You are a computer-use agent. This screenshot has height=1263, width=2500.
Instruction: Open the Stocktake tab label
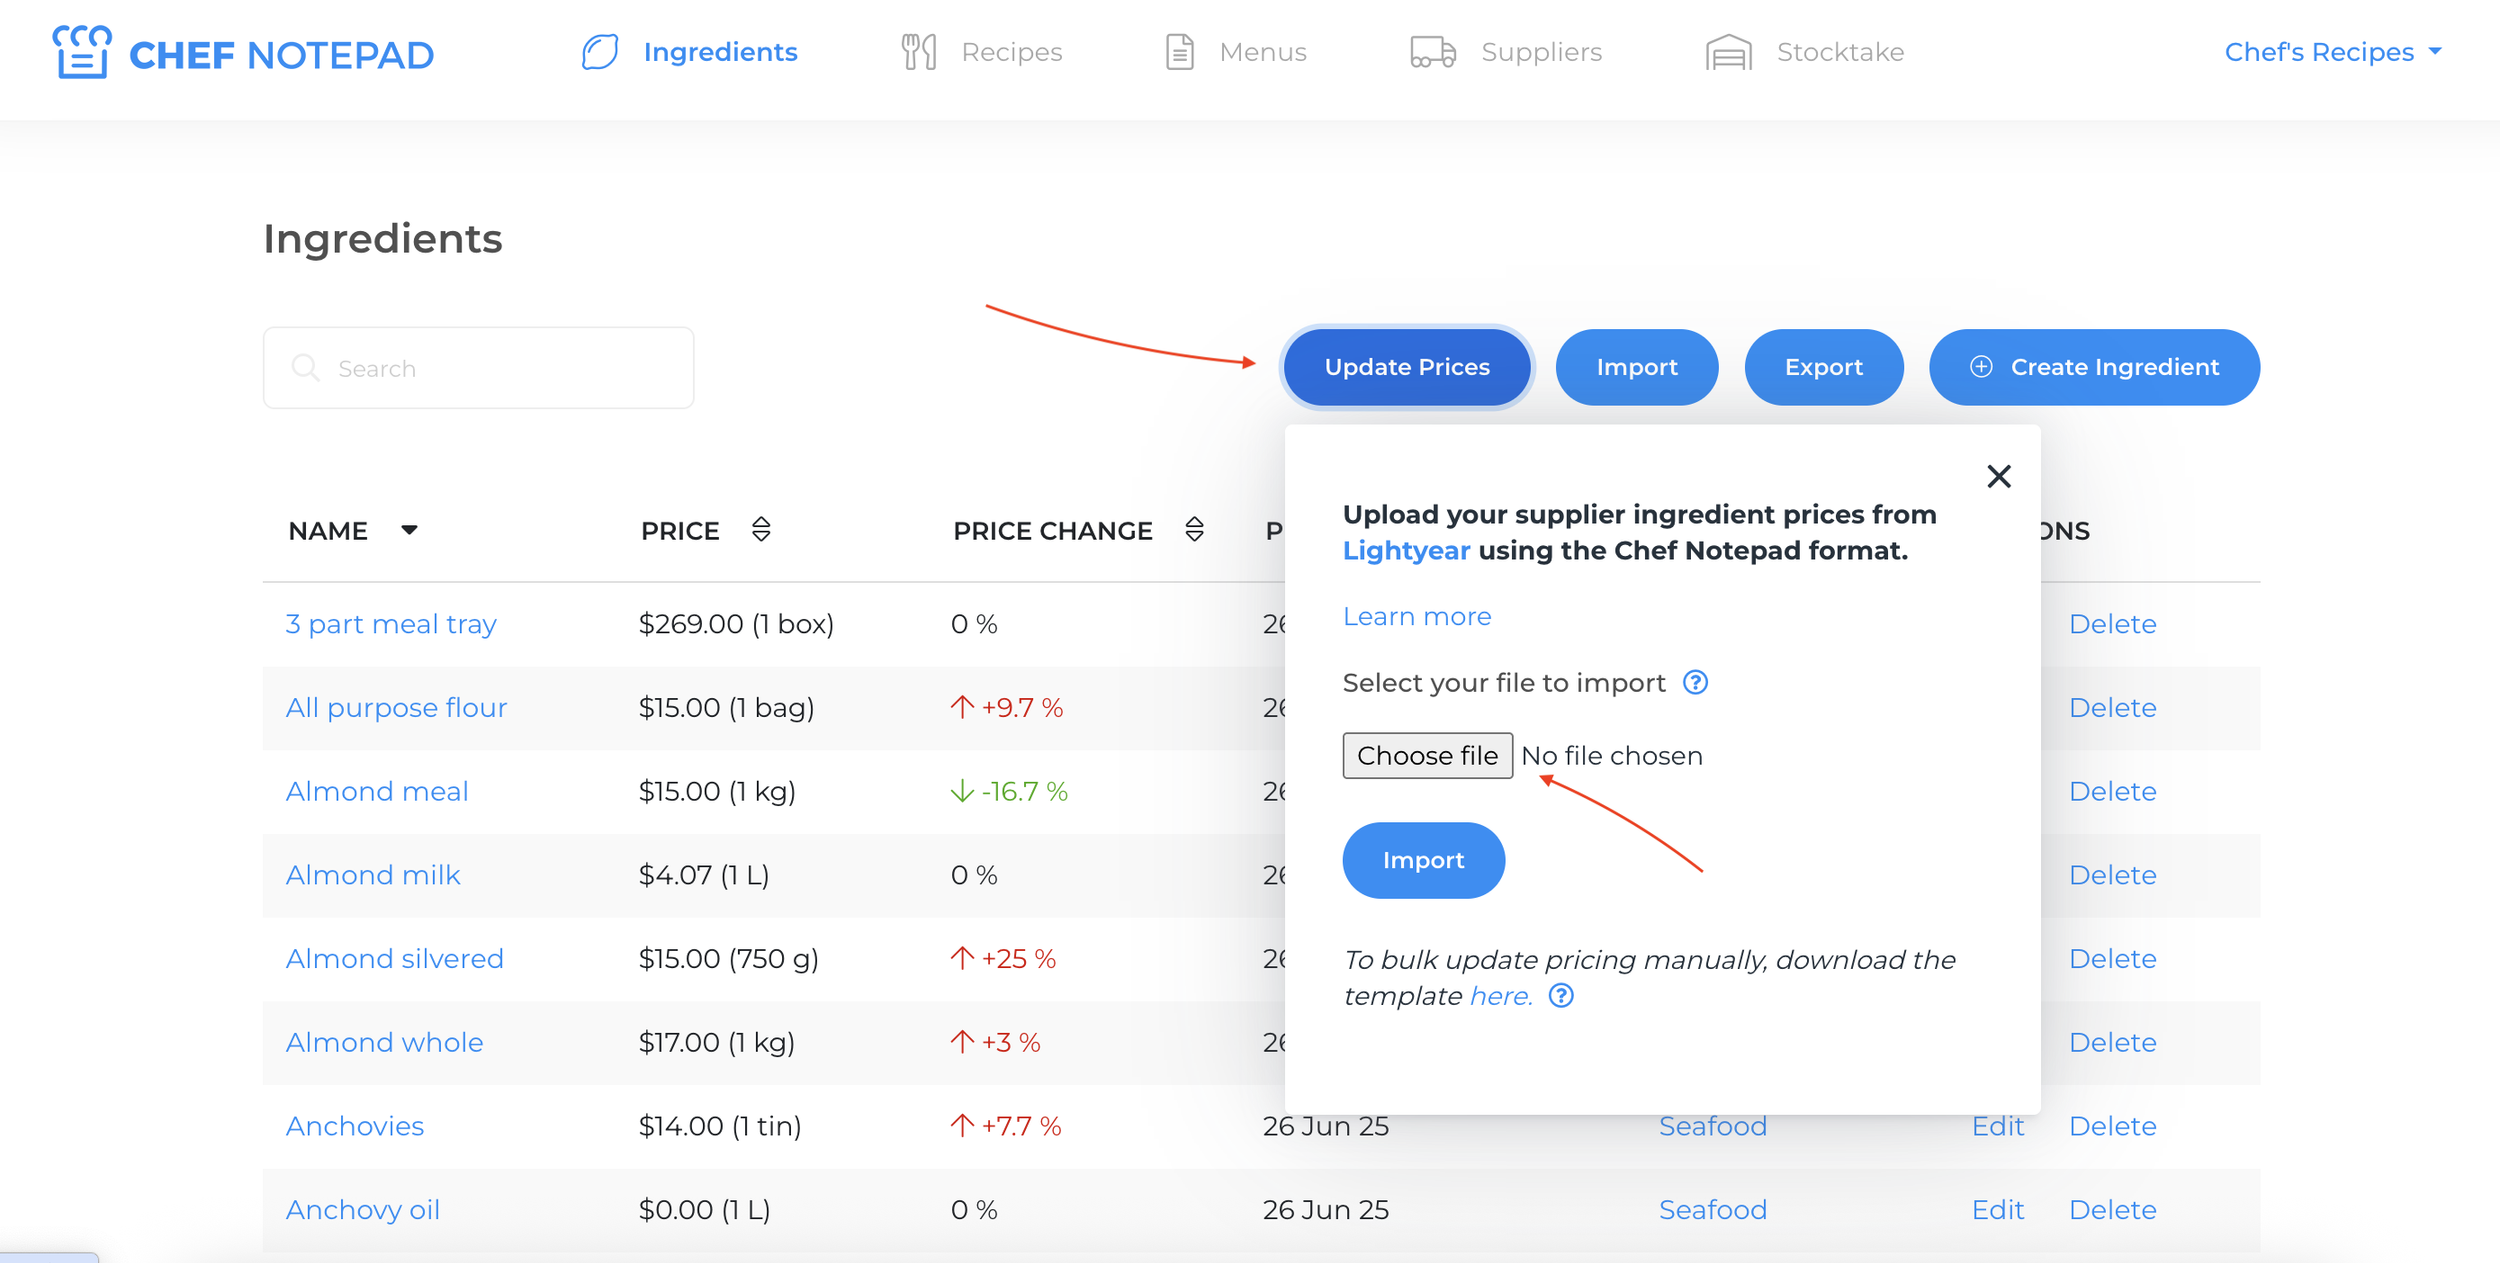pyautogui.click(x=1839, y=52)
